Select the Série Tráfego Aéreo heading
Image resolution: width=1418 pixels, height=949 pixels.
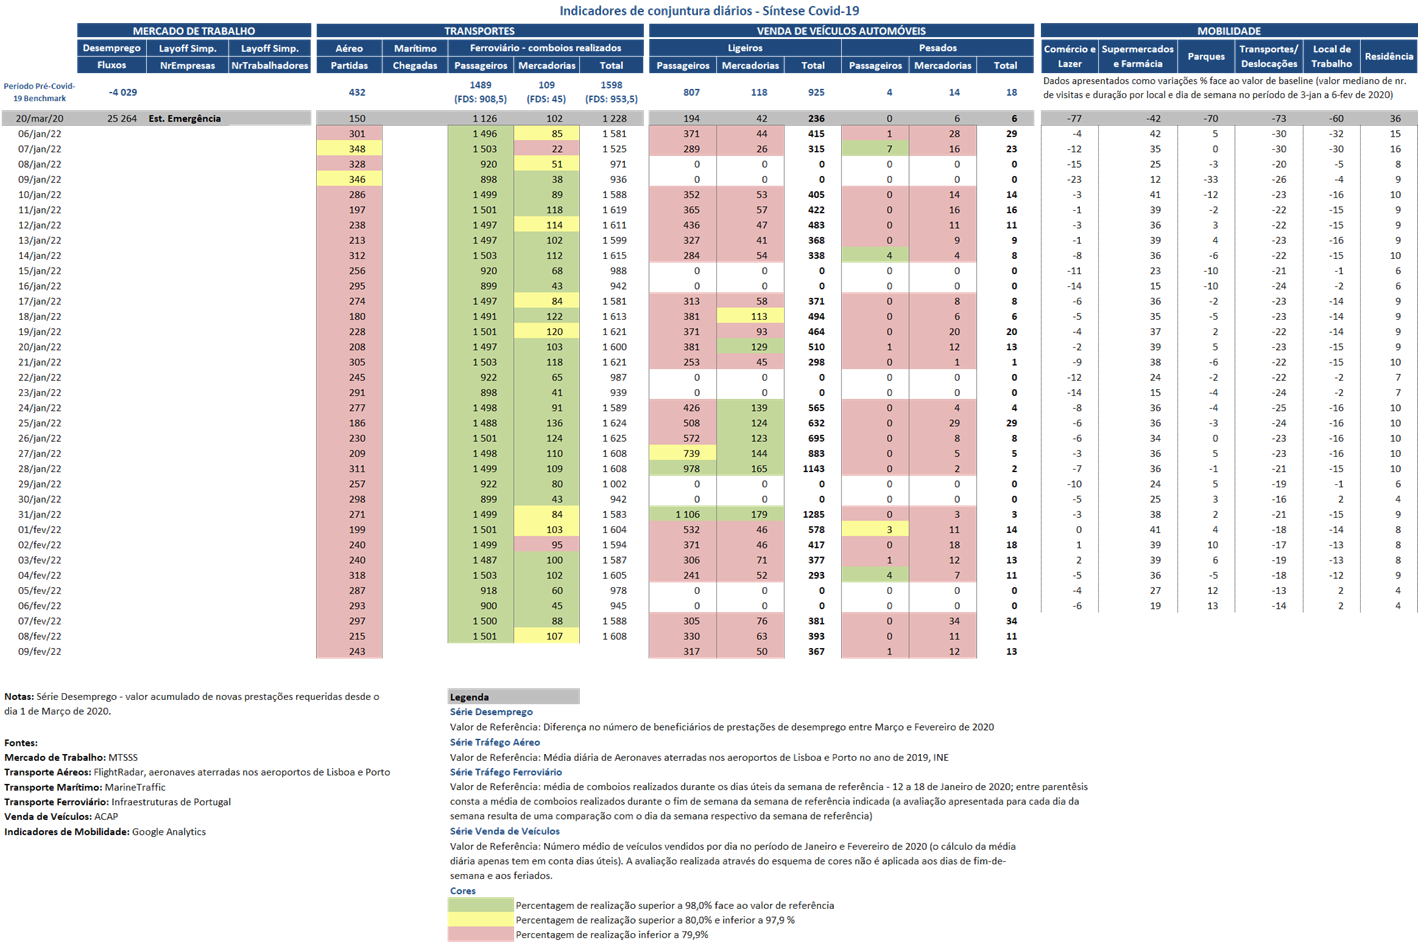click(495, 742)
